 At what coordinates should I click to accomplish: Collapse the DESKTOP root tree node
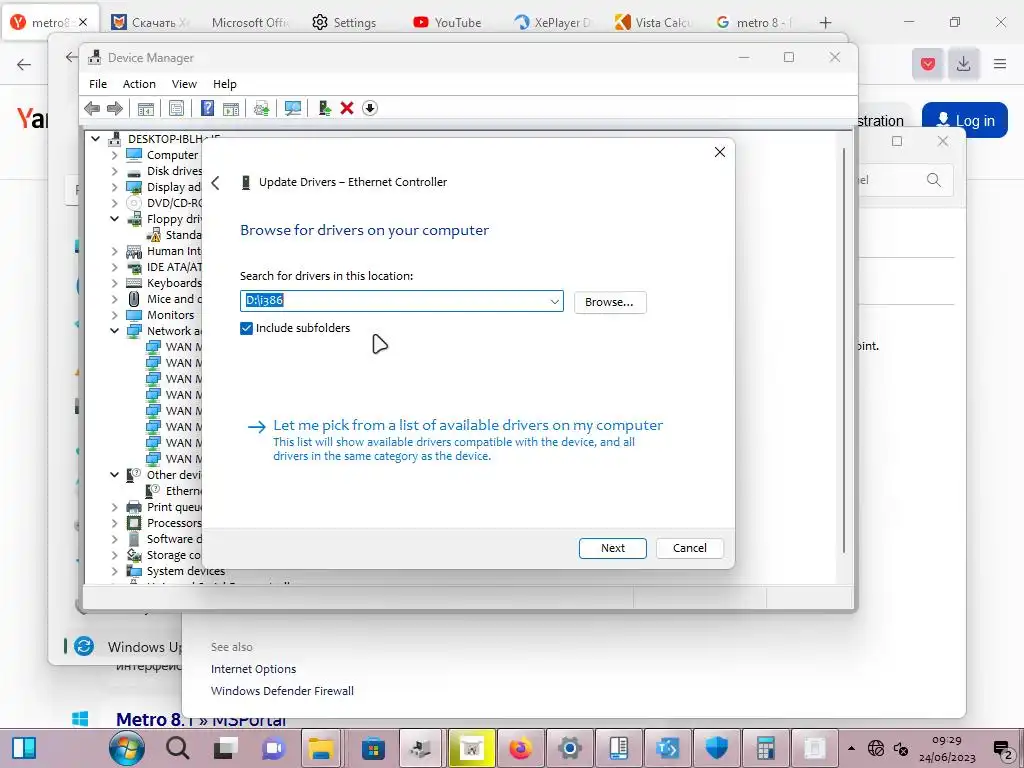point(95,139)
